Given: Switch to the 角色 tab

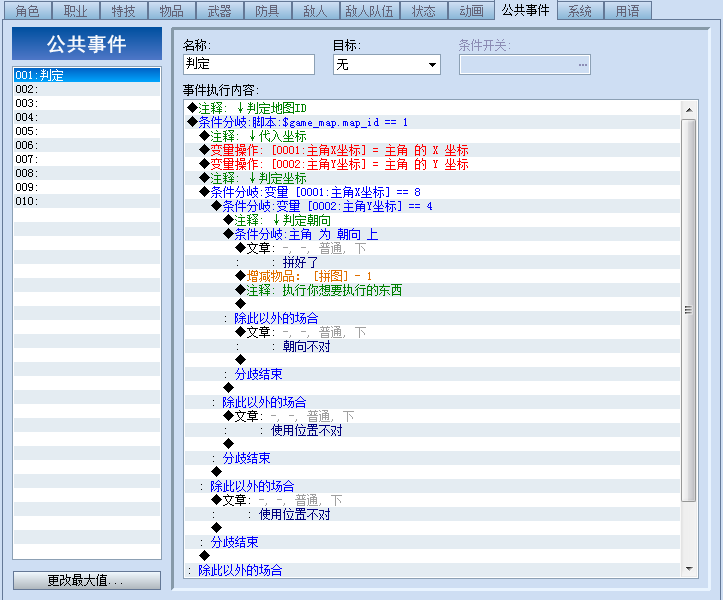Looking at the screenshot, I should (28, 11).
